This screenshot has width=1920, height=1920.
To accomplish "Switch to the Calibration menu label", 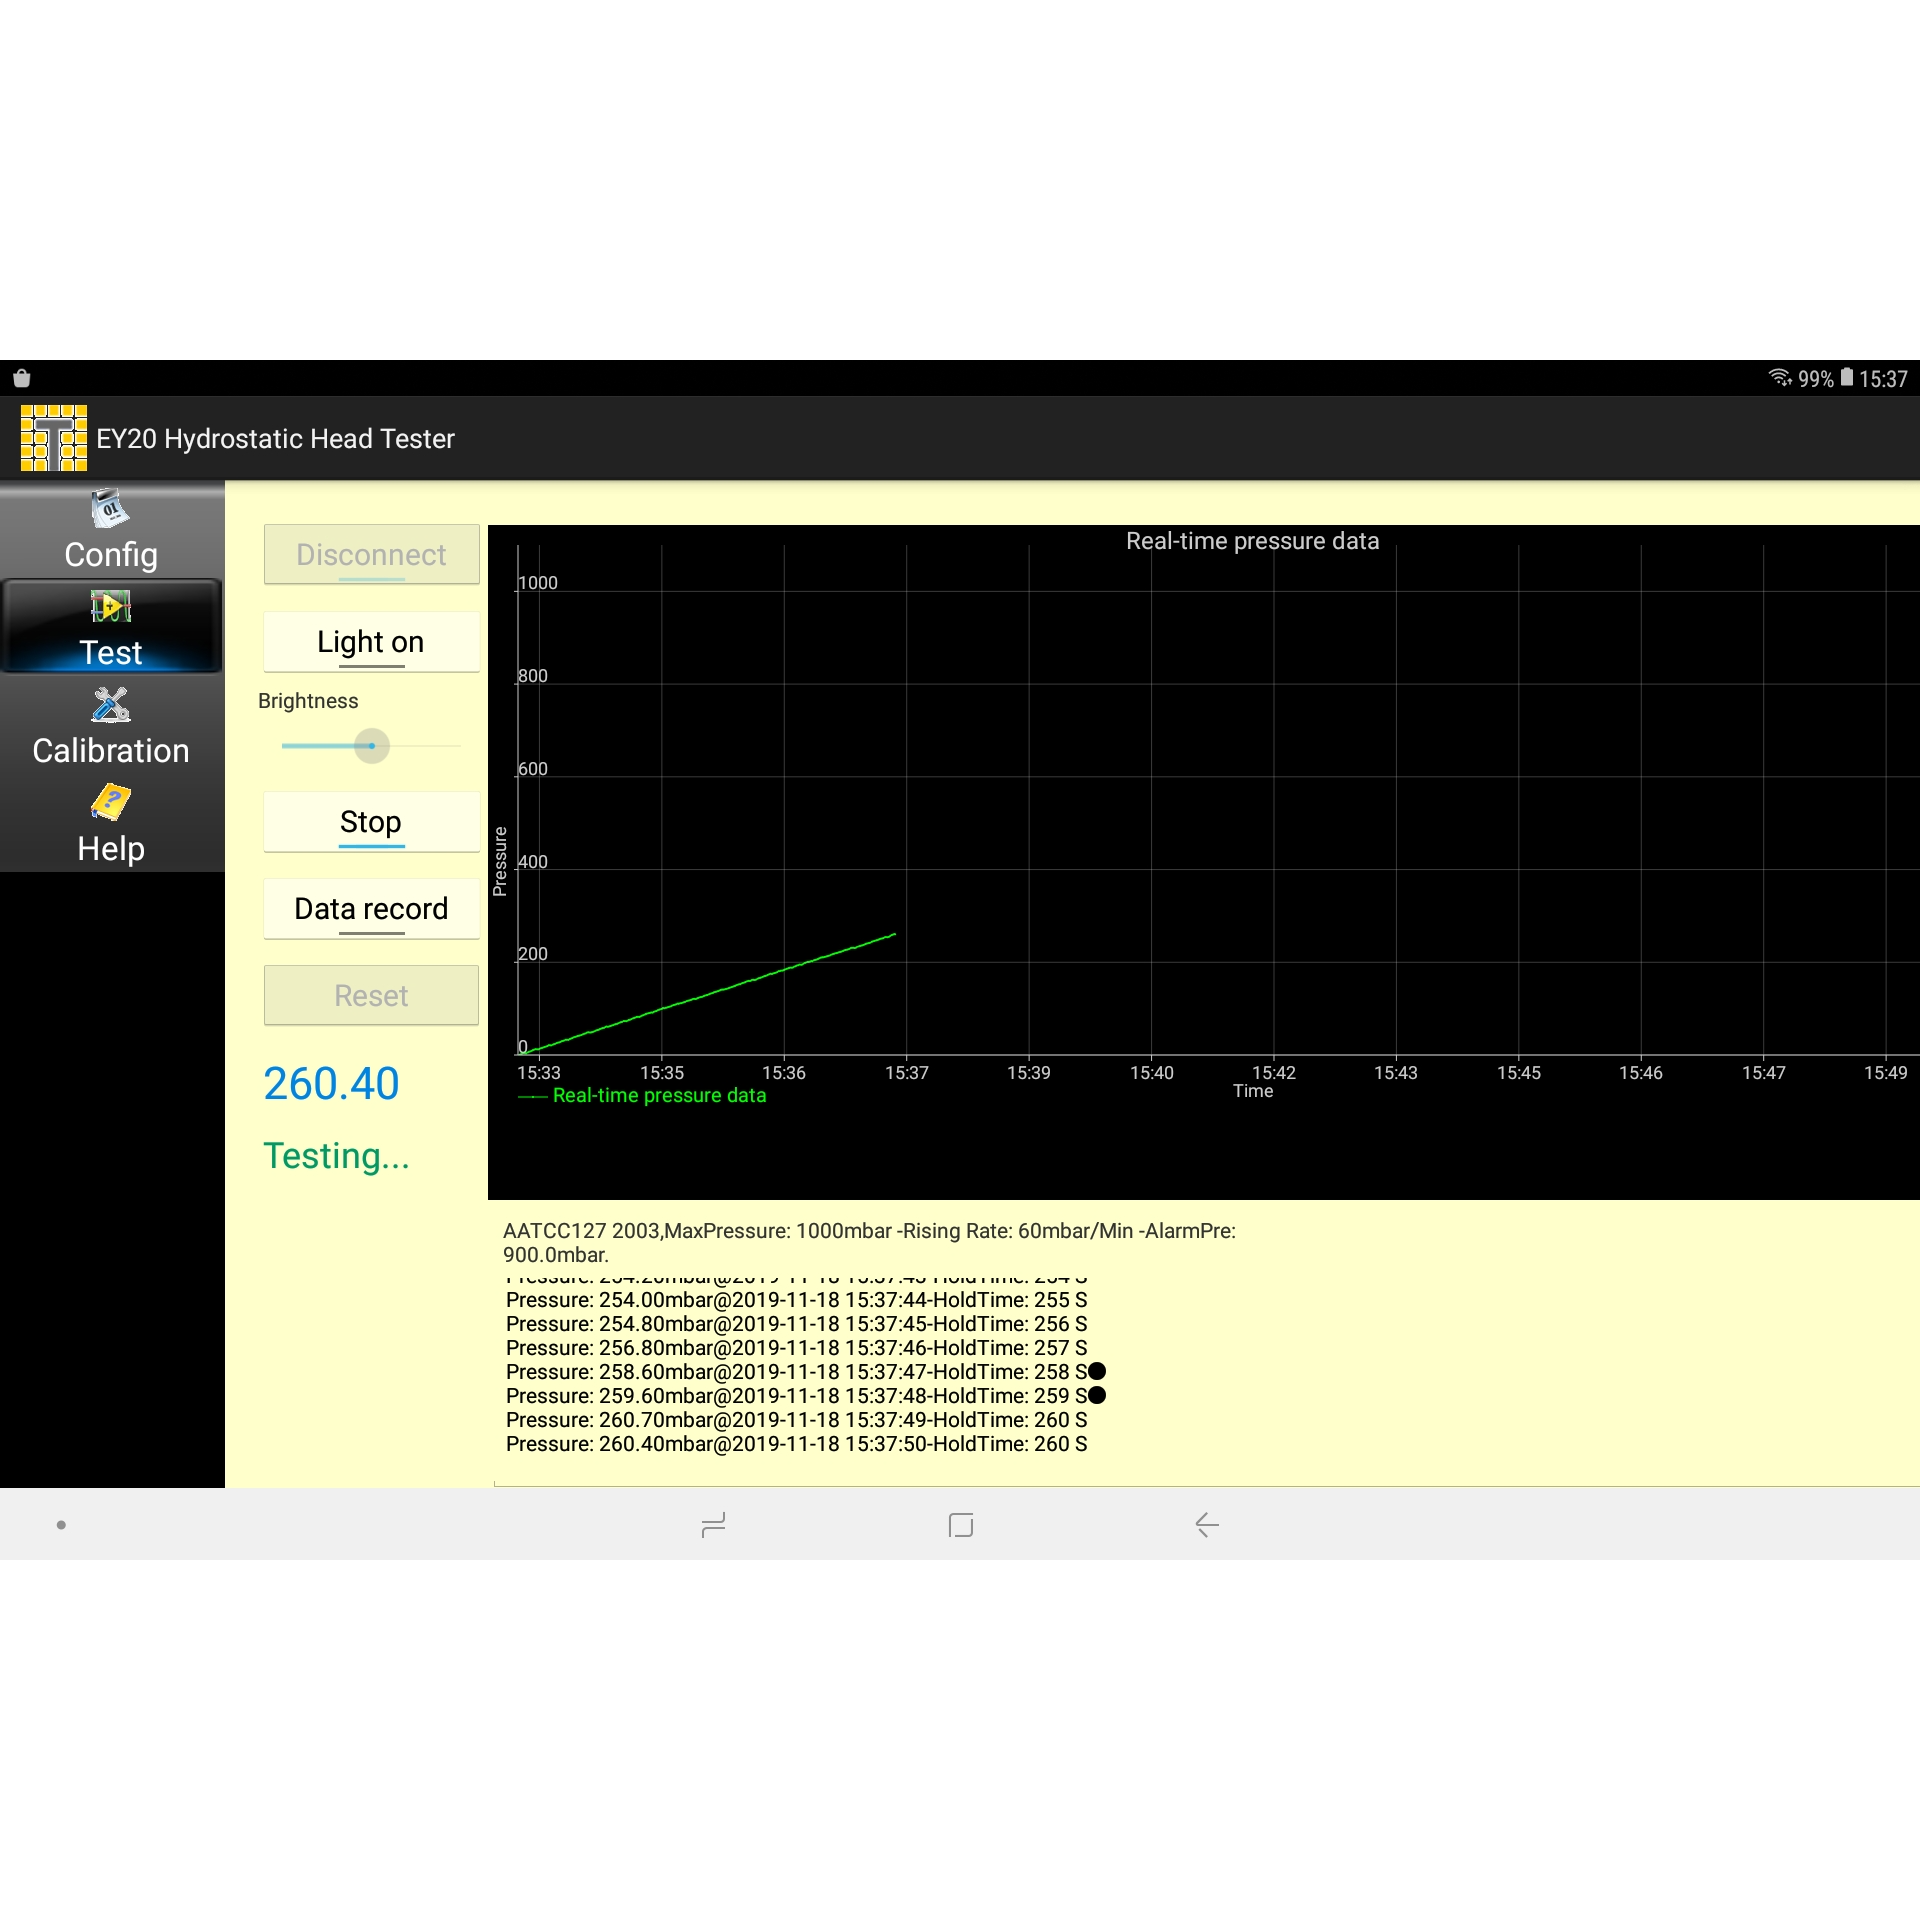I will tap(111, 751).
